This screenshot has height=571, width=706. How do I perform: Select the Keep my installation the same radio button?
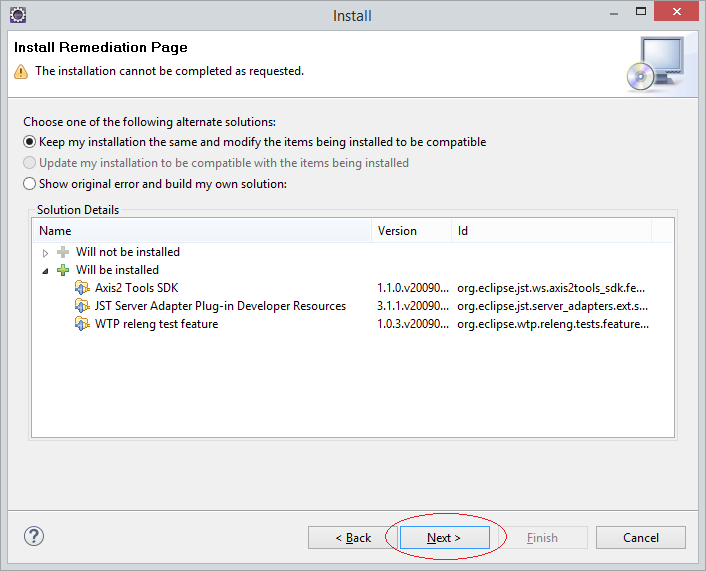[x=29, y=142]
